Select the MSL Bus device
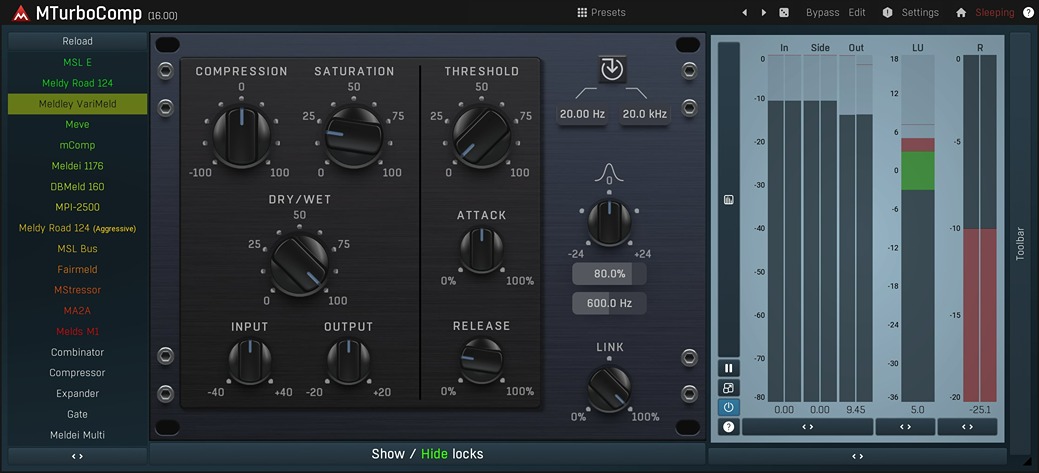1039x473 pixels. point(78,248)
